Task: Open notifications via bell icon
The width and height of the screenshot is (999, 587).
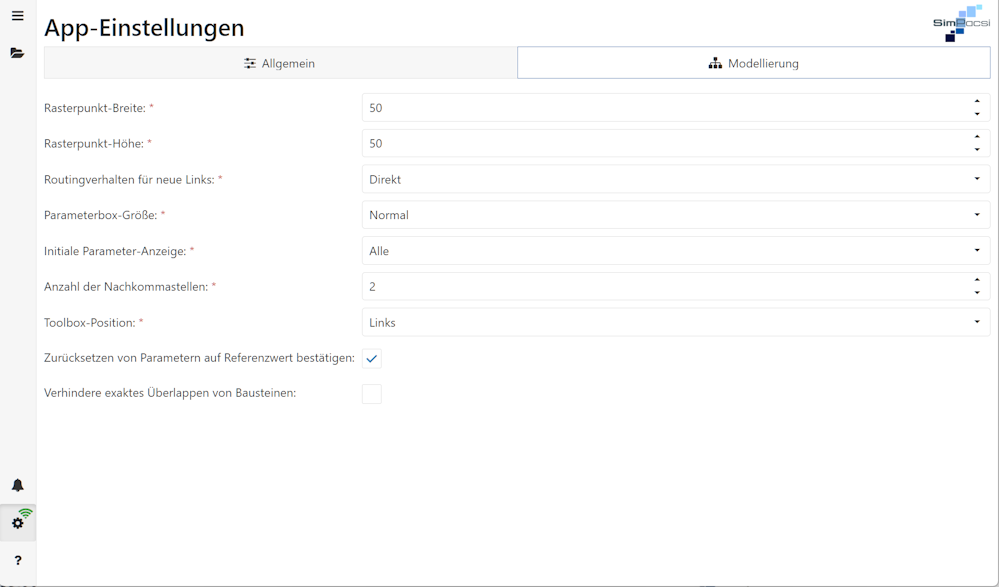Action: coord(17,485)
